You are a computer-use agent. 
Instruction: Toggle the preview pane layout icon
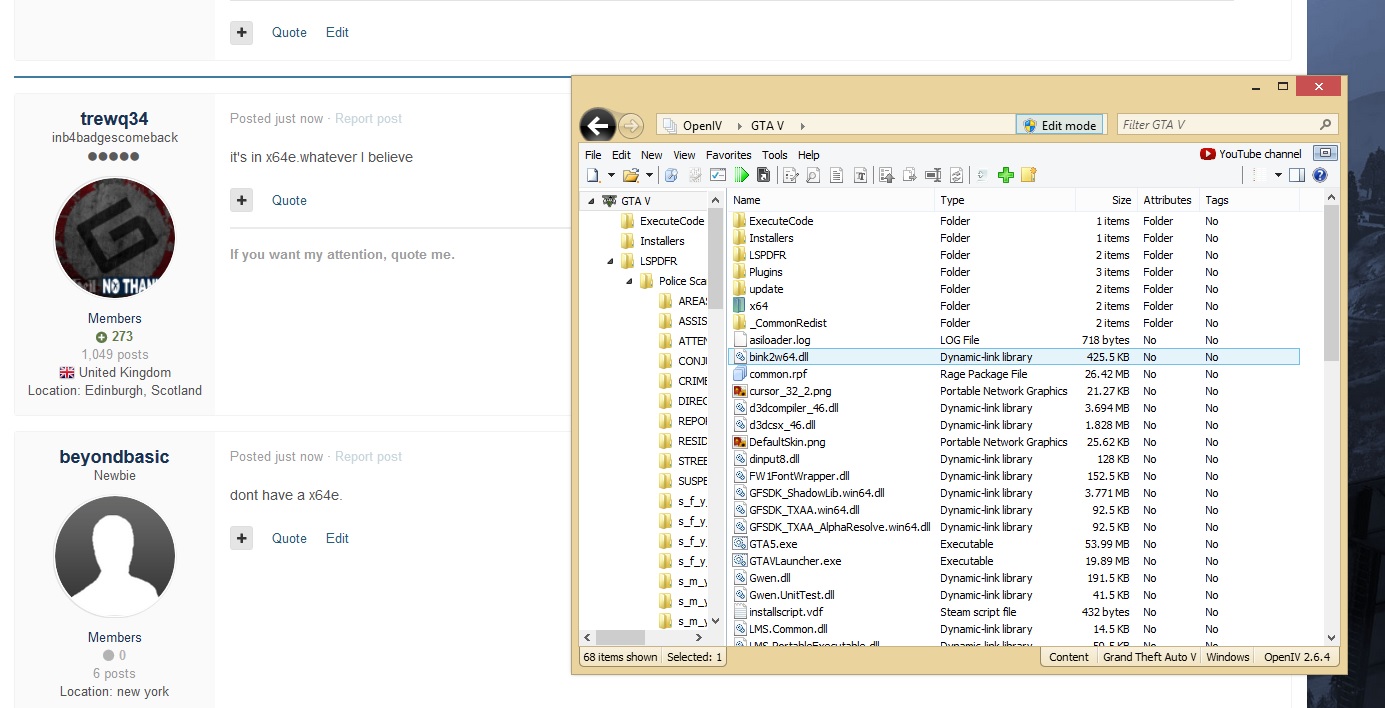click(x=1297, y=175)
